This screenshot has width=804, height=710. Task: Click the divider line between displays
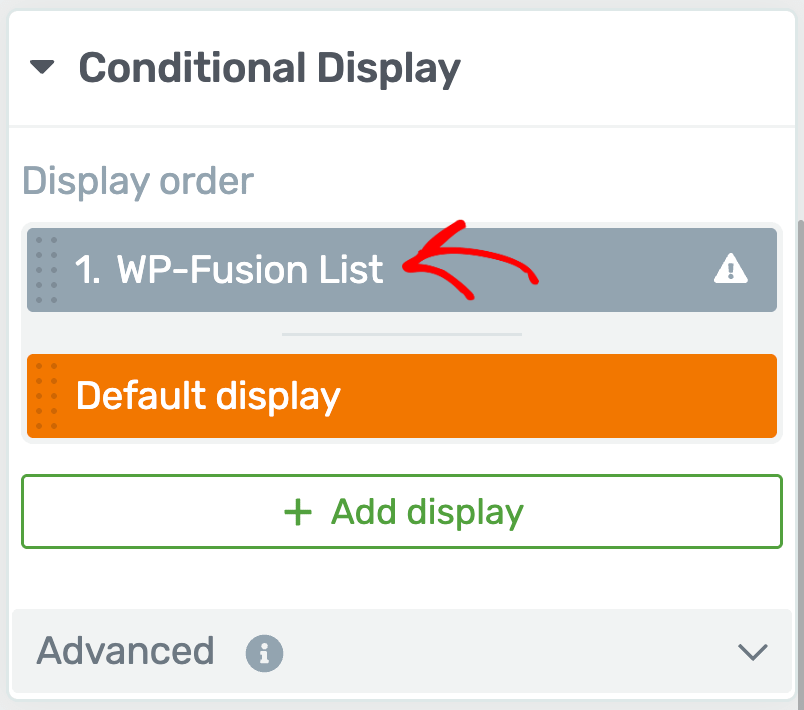pos(402,334)
